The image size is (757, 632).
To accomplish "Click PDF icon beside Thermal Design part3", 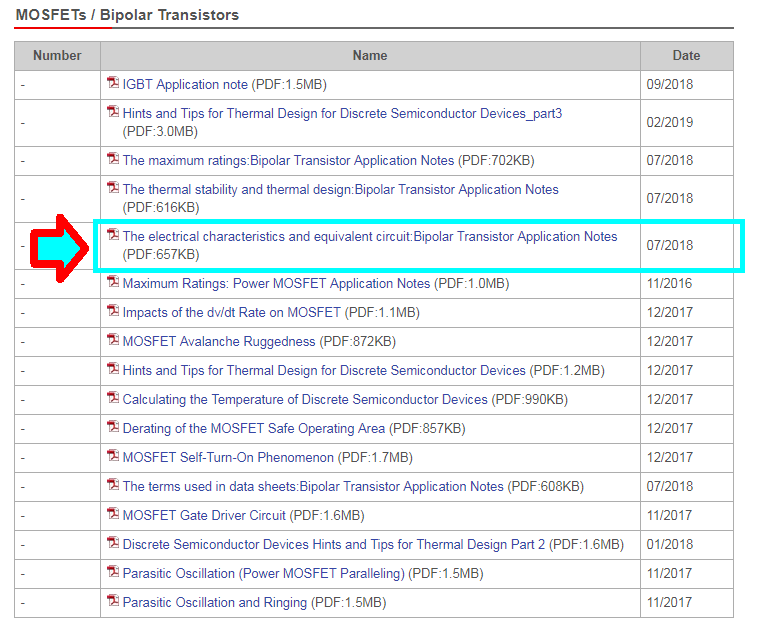I will (113, 112).
